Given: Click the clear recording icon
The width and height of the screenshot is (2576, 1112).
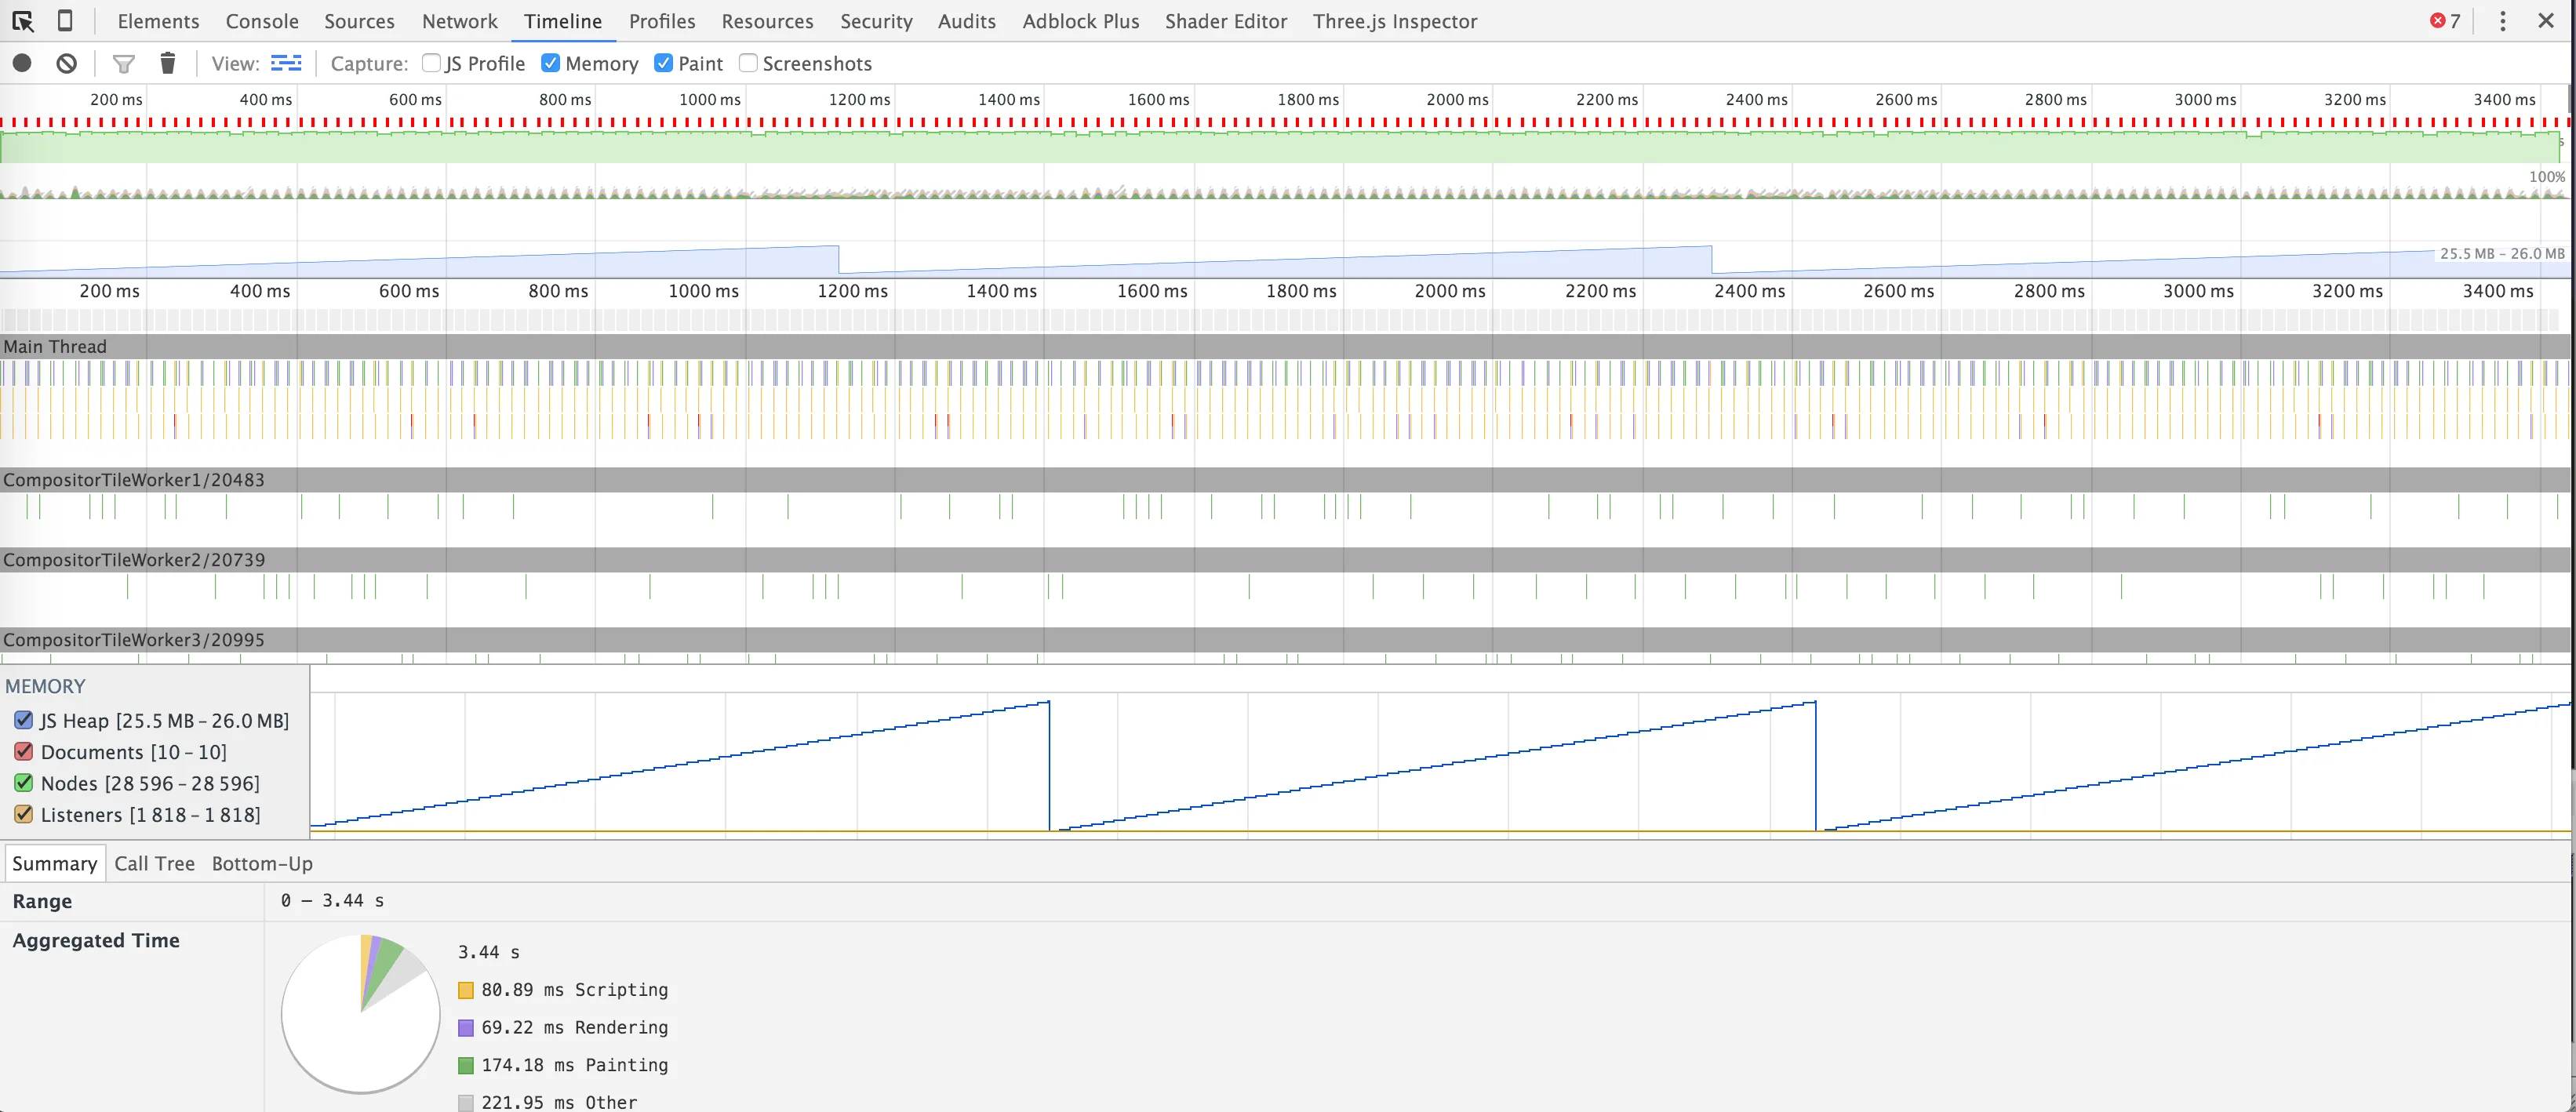Looking at the screenshot, I should point(67,64).
